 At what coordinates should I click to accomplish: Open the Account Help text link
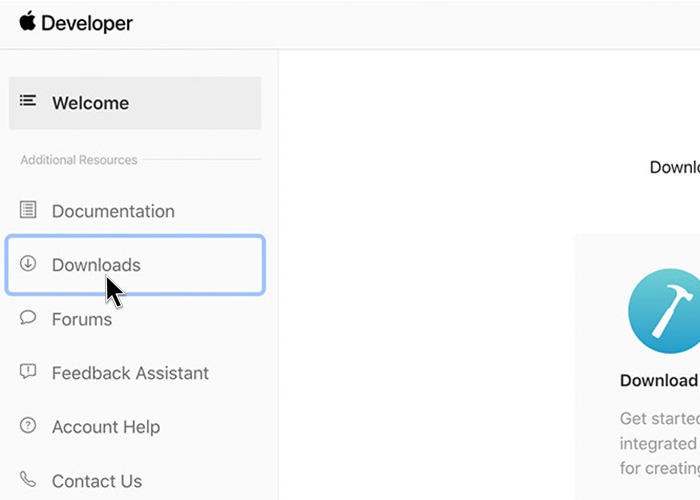pos(105,427)
